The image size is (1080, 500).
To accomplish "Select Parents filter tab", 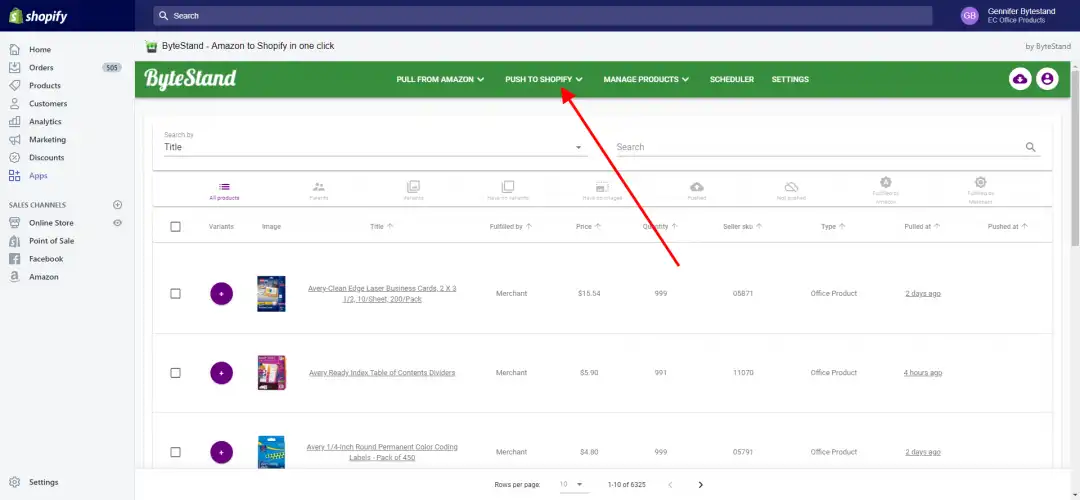I will (x=318, y=191).
